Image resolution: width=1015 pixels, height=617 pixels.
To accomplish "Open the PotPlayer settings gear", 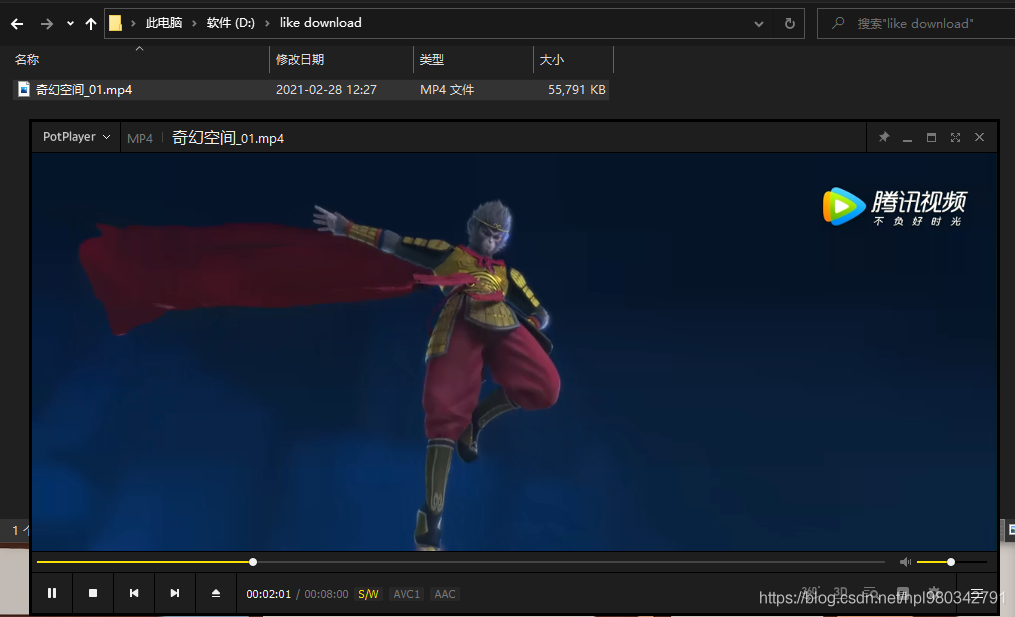I will (934, 592).
